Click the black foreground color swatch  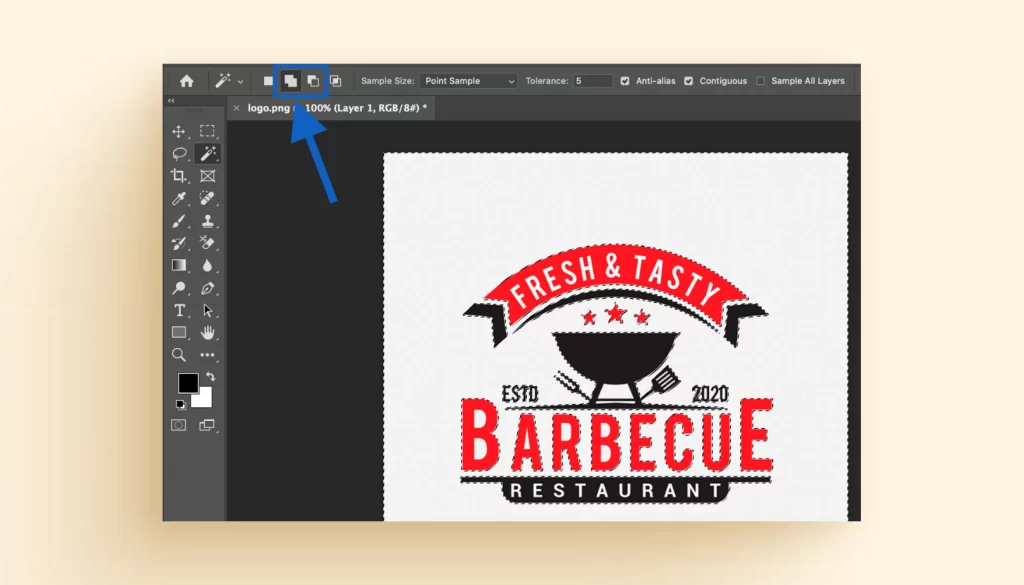187,382
